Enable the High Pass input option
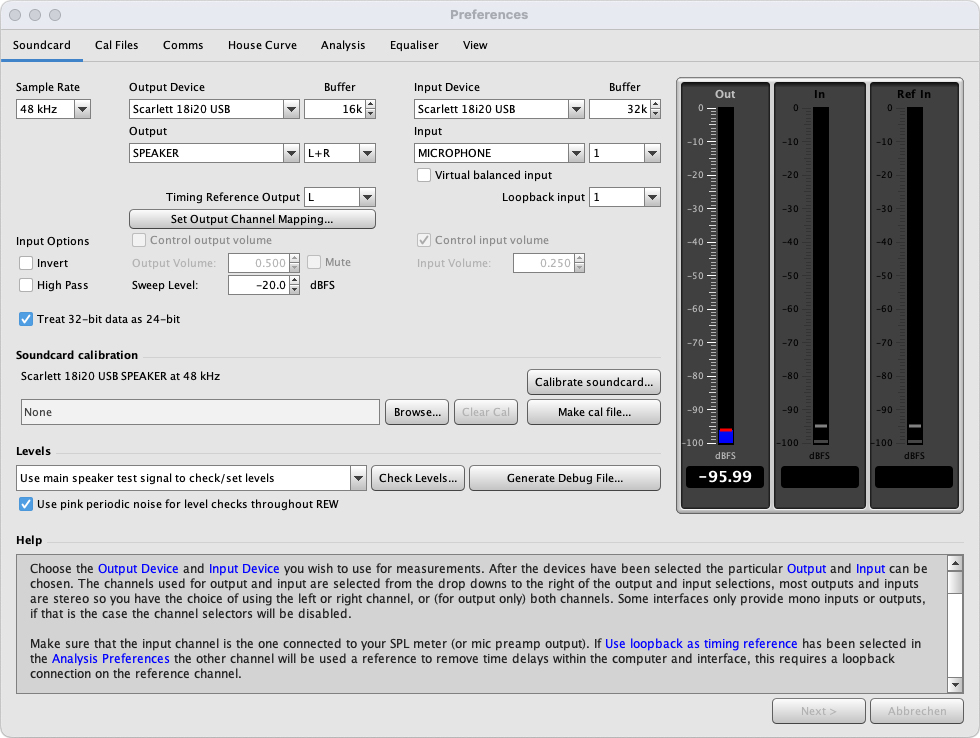The height and width of the screenshot is (738, 980). tap(25, 285)
